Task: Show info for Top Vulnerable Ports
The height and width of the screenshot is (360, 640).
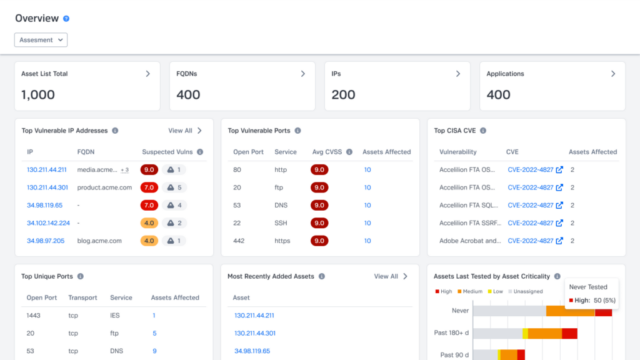Action: pos(298,131)
